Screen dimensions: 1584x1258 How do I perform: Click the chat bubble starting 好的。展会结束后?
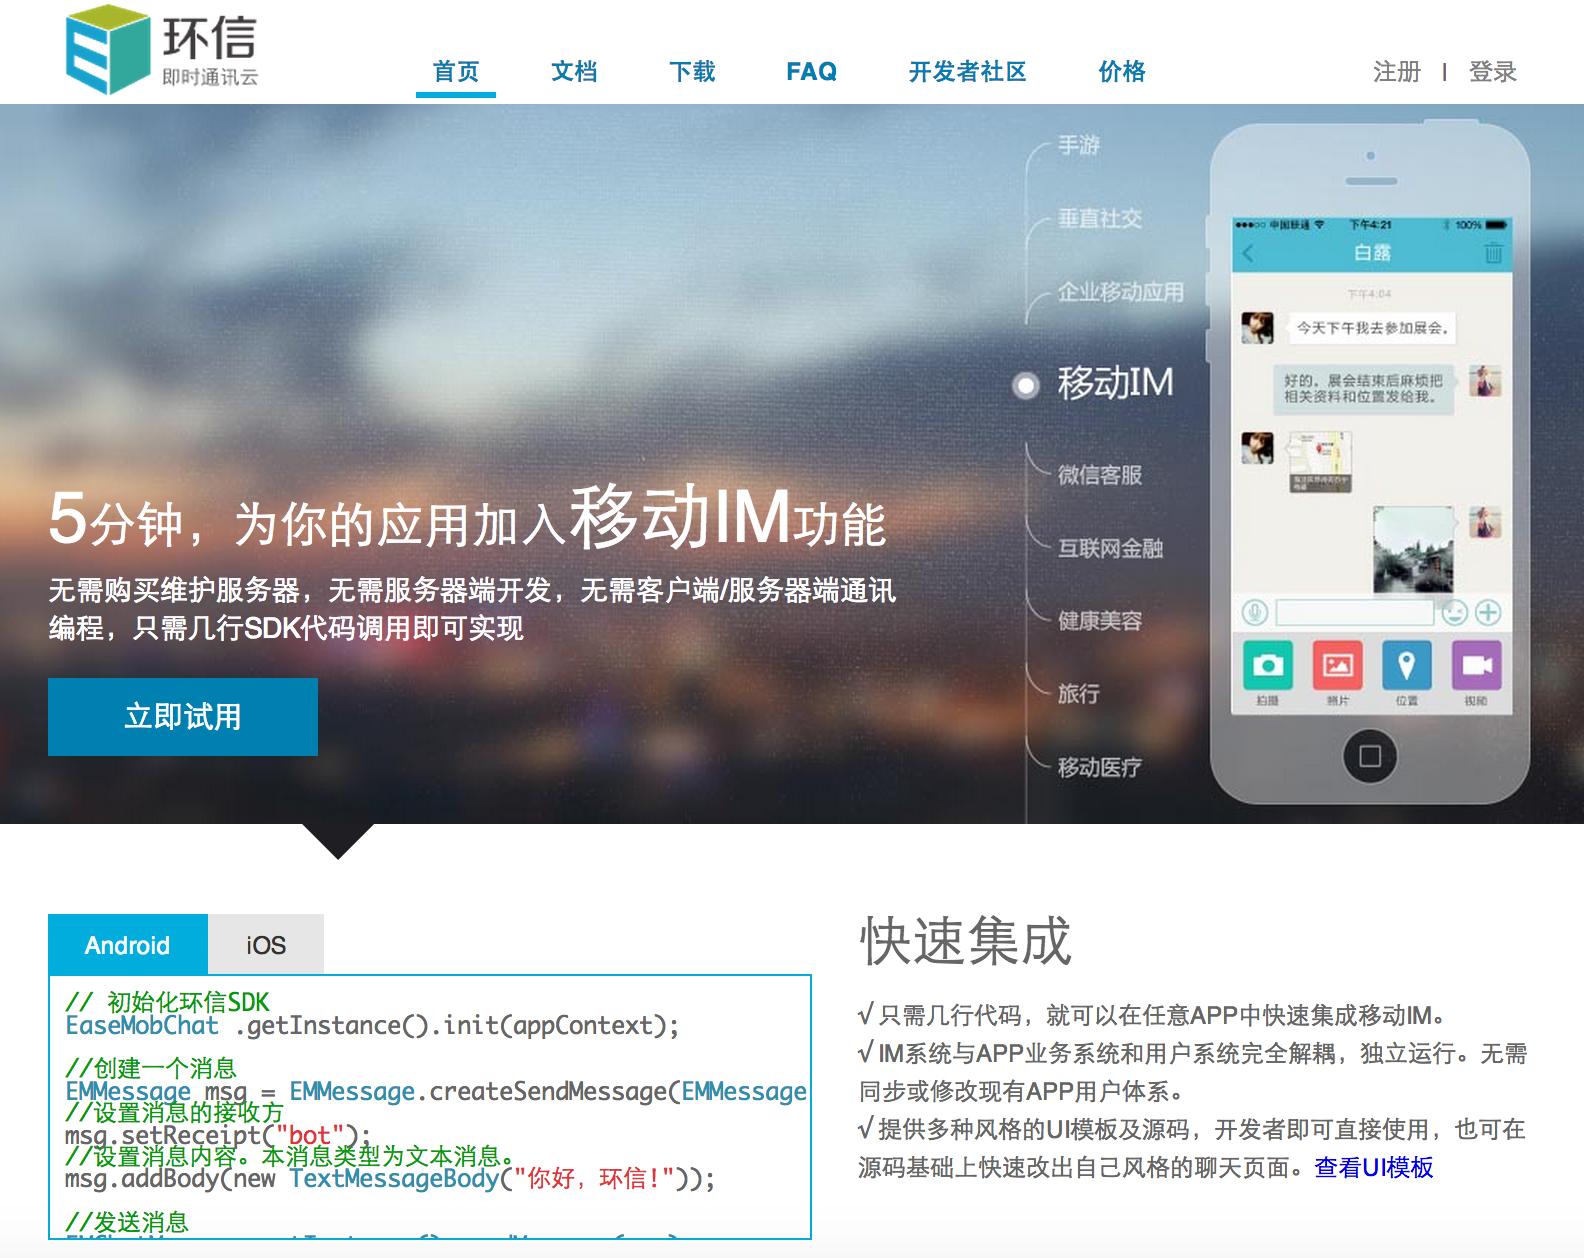point(1363,389)
